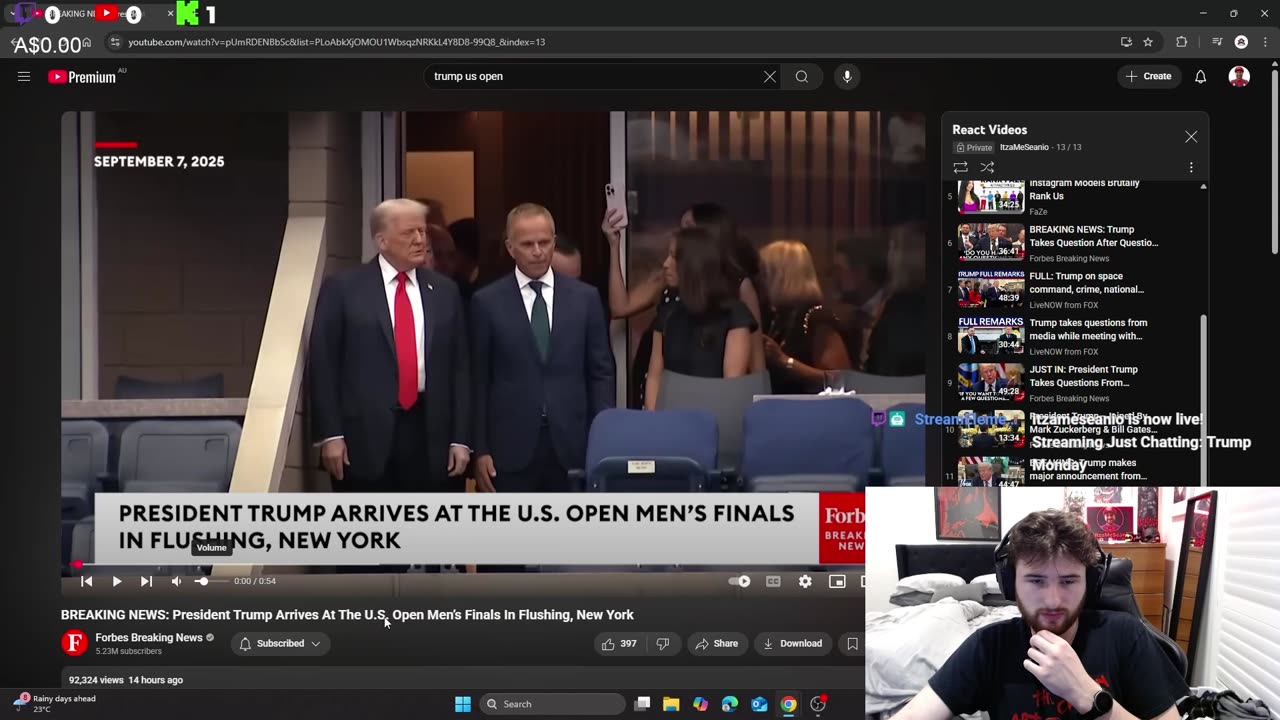This screenshot has height=720, width=1280.
Task: Toggle closed captions (CC) in the player
Action: [x=773, y=581]
